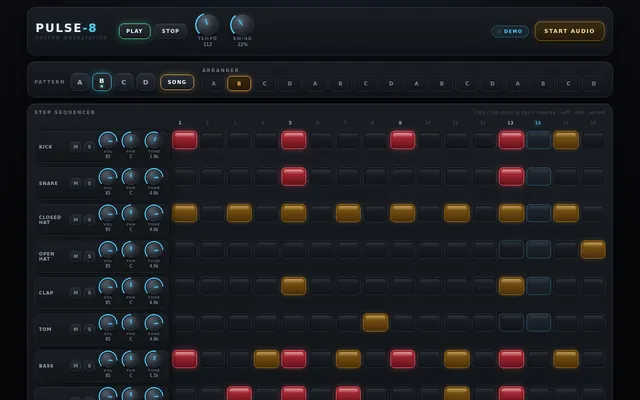Toggle the SNARE pad on step 13
The height and width of the screenshot is (400, 640).
point(511,177)
